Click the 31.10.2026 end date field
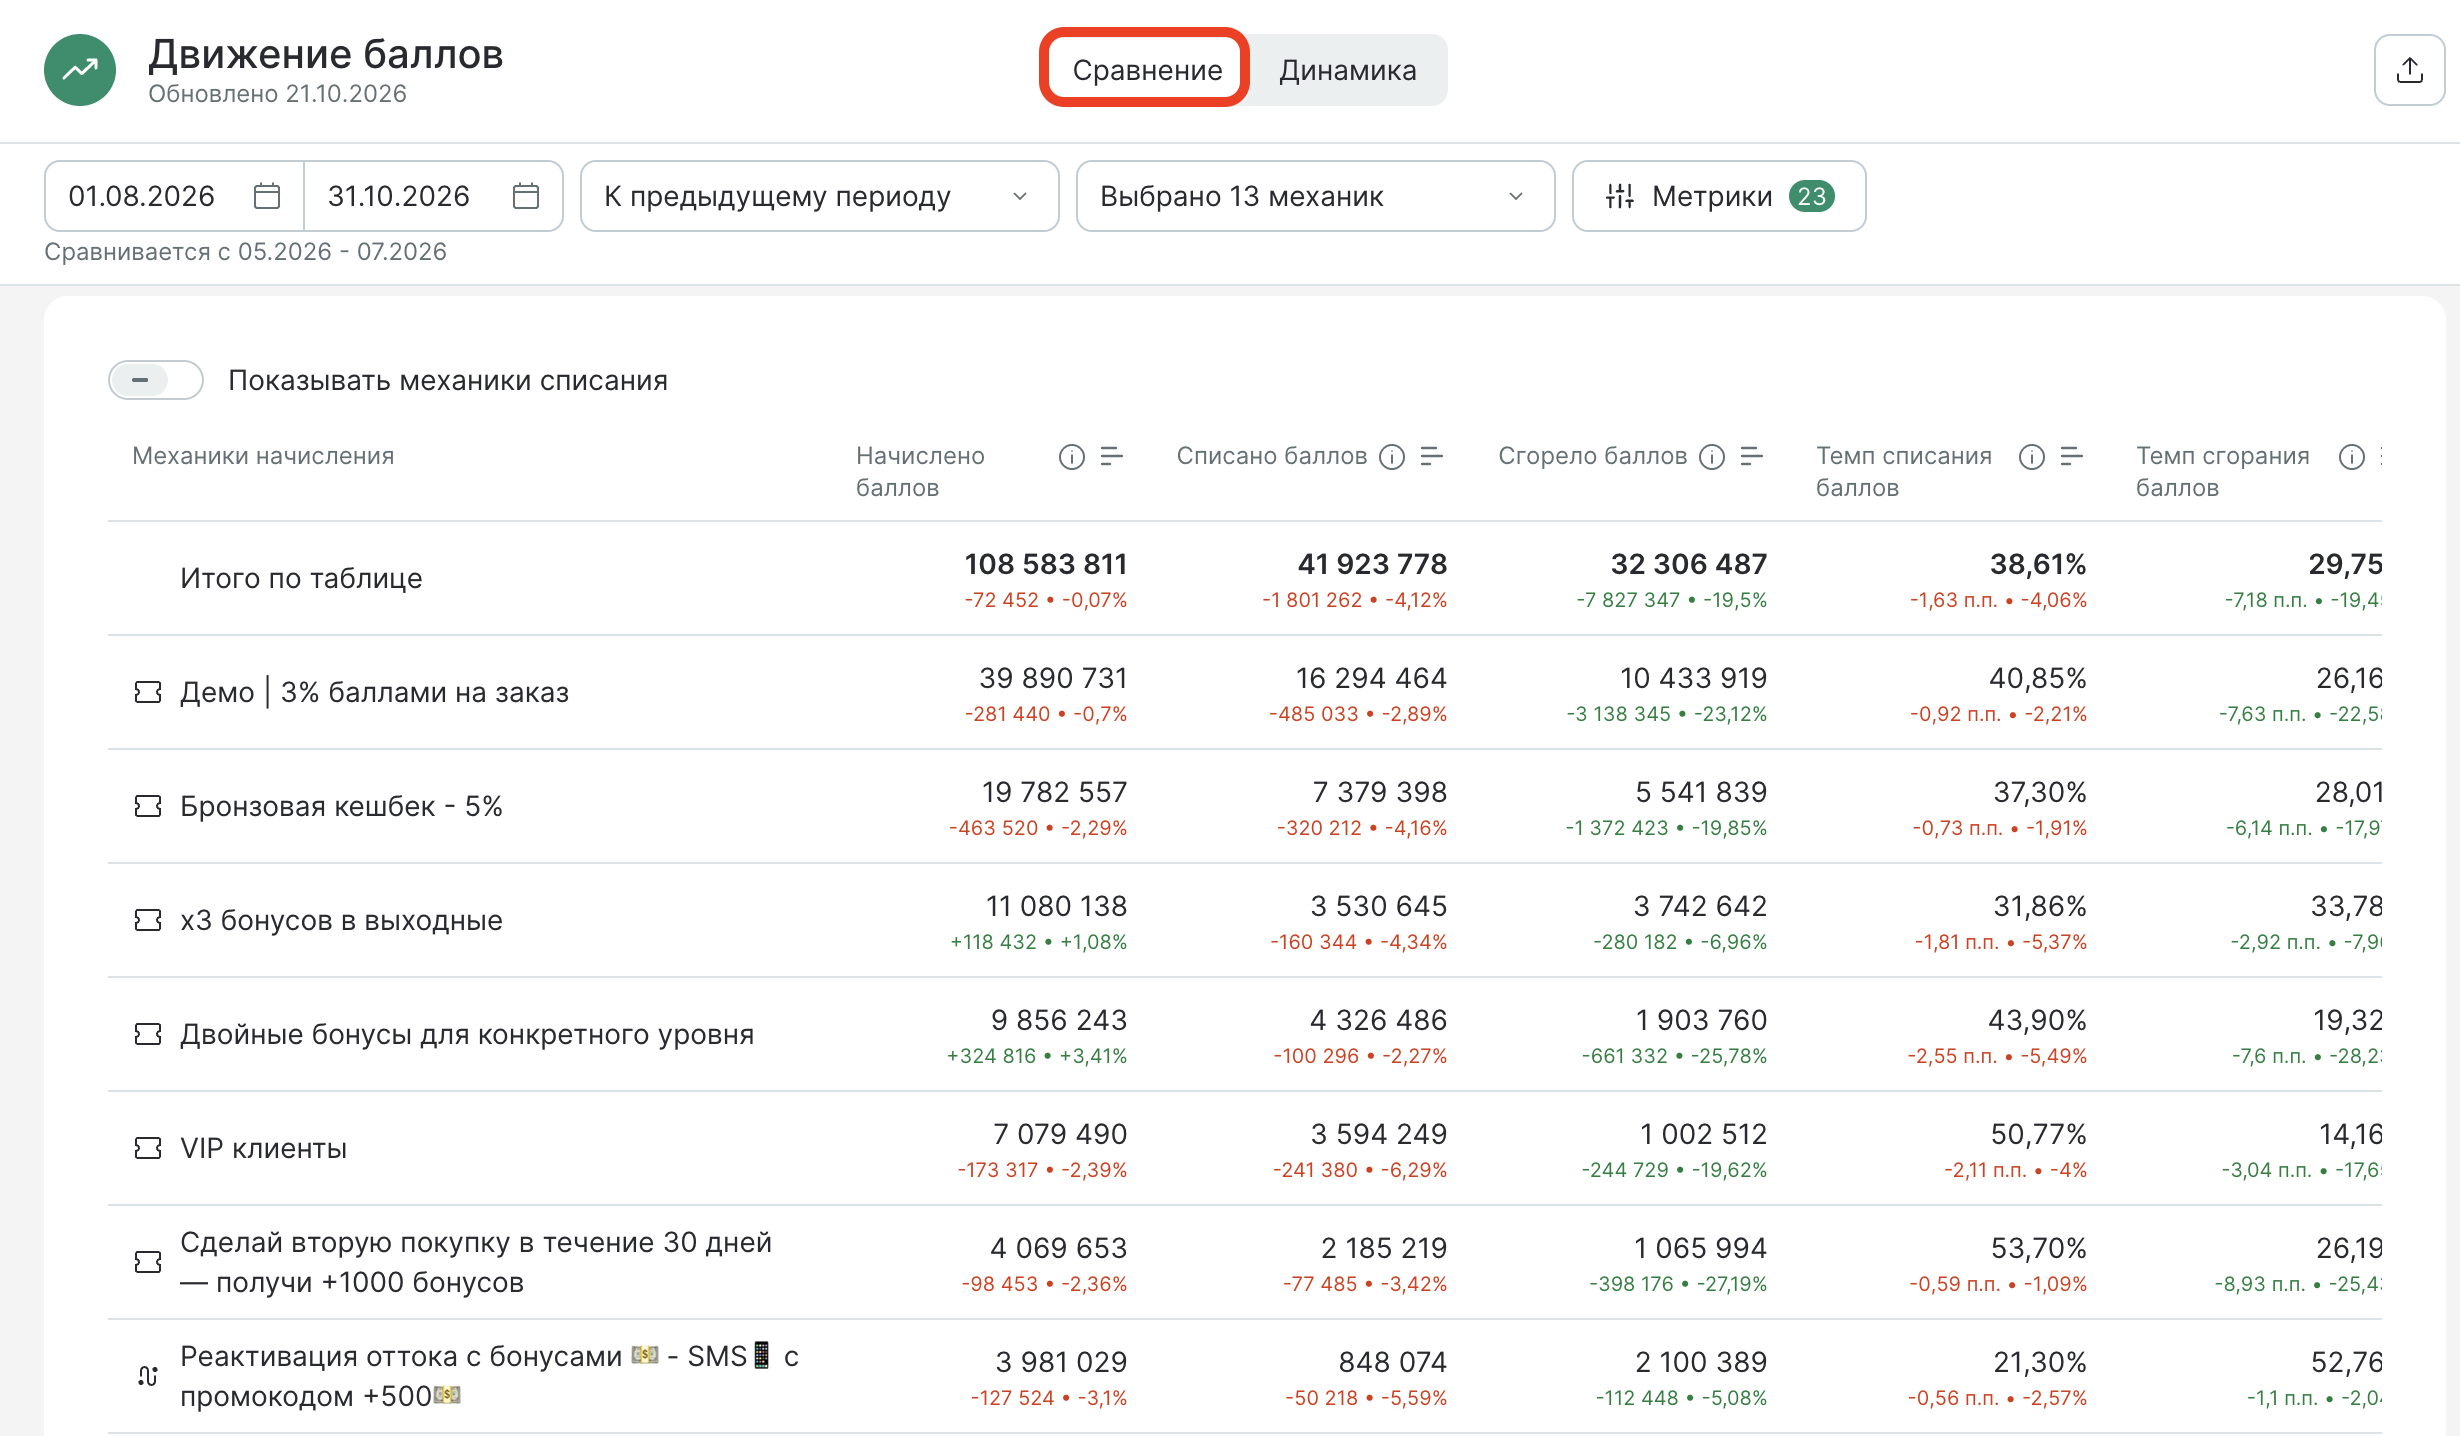 pyautogui.click(x=433, y=196)
